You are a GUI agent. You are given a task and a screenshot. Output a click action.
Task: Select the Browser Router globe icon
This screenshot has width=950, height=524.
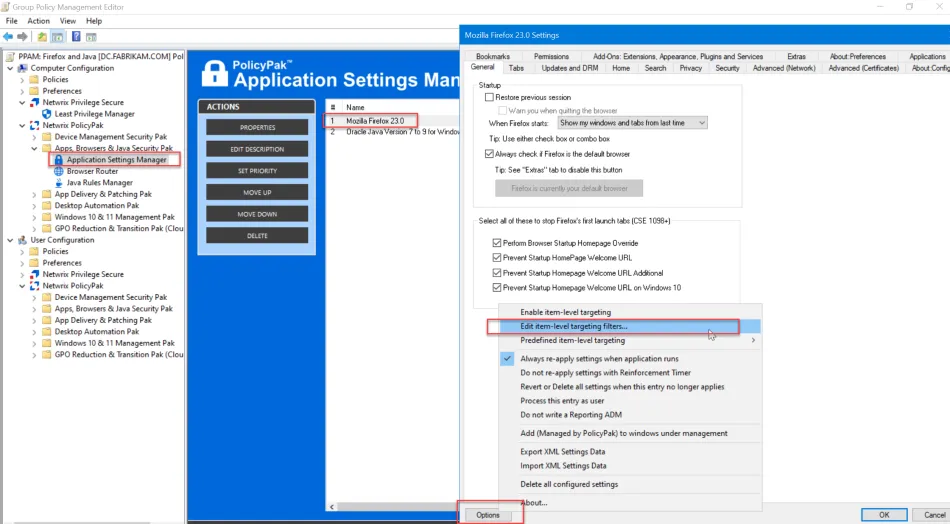point(58,171)
